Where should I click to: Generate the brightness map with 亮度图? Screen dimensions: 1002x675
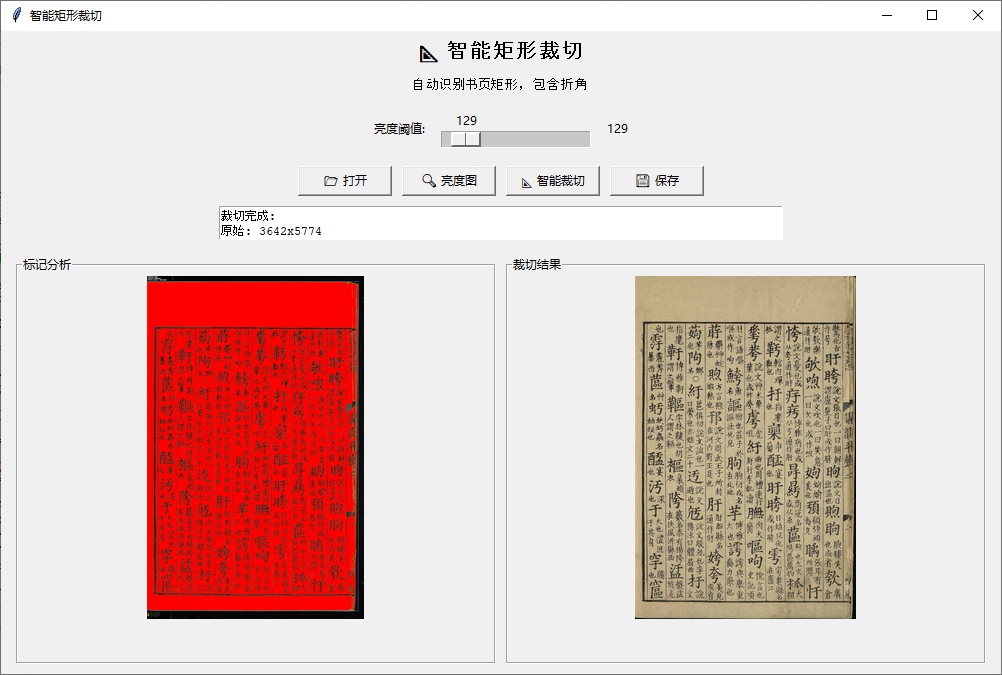click(x=448, y=180)
